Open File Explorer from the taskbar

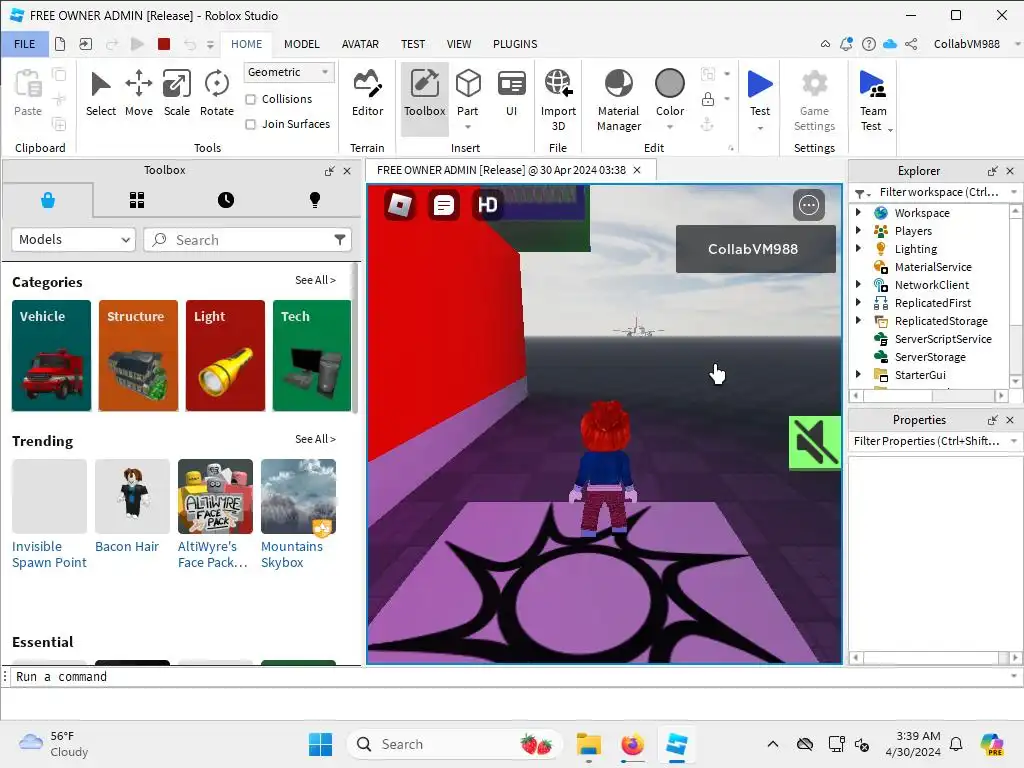click(588, 744)
